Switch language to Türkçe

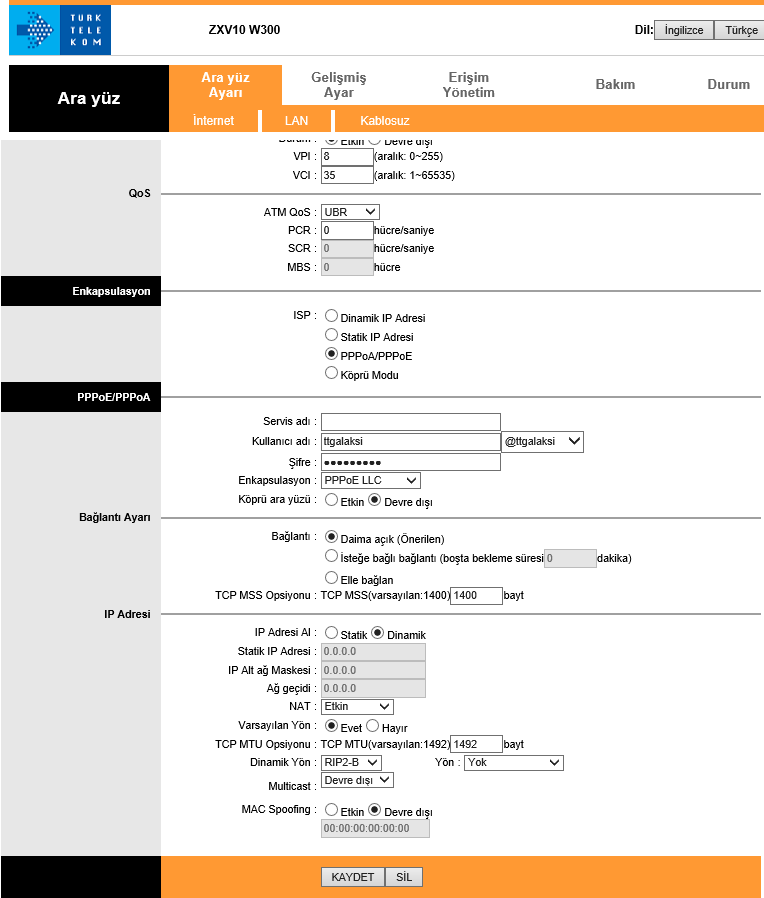tap(741, 30)
